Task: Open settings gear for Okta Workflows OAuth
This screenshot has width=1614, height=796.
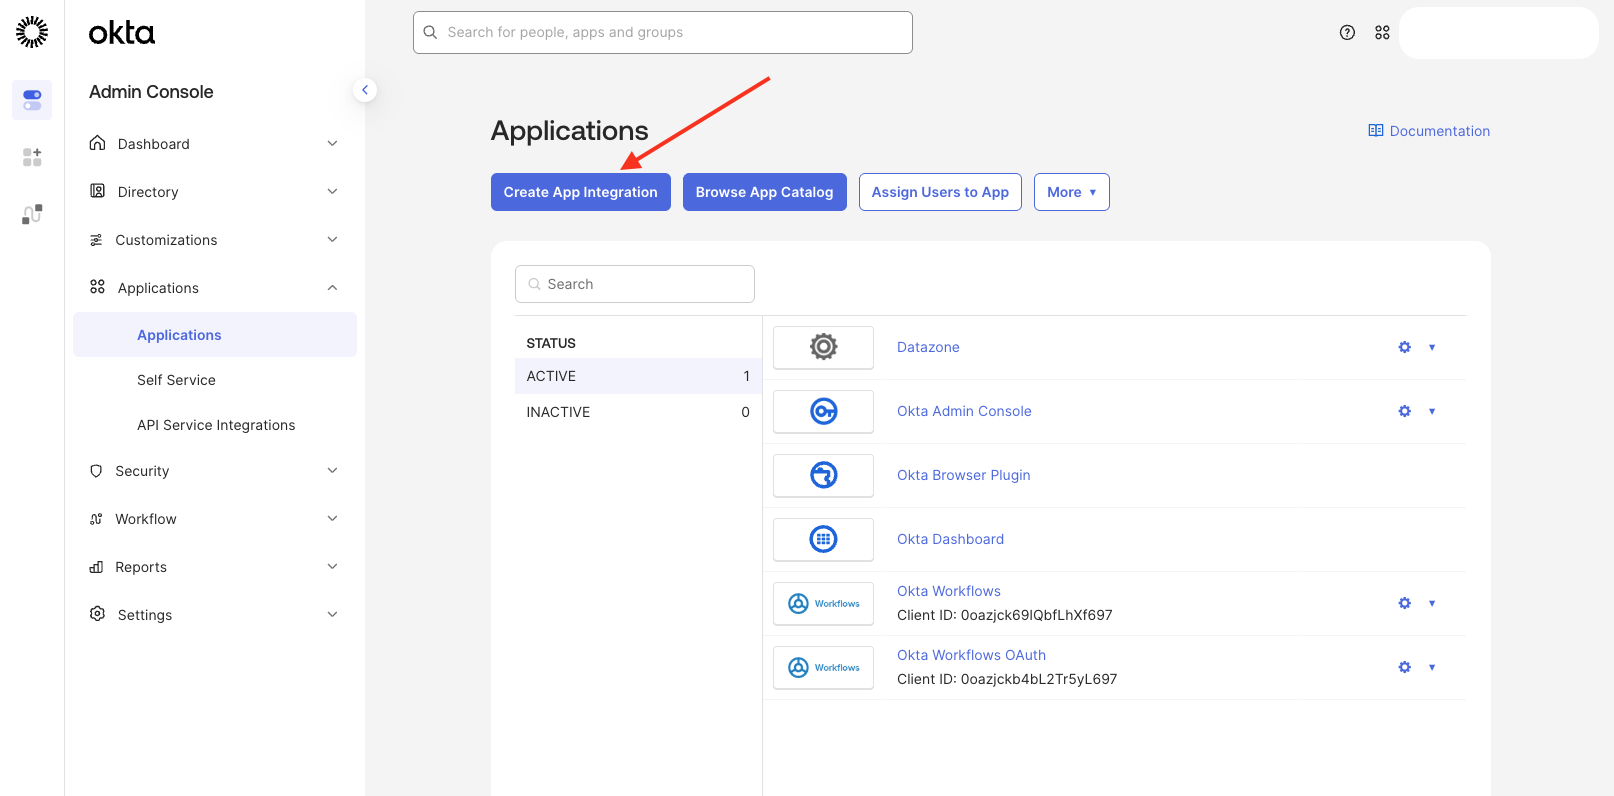Action: point(1404,667)
